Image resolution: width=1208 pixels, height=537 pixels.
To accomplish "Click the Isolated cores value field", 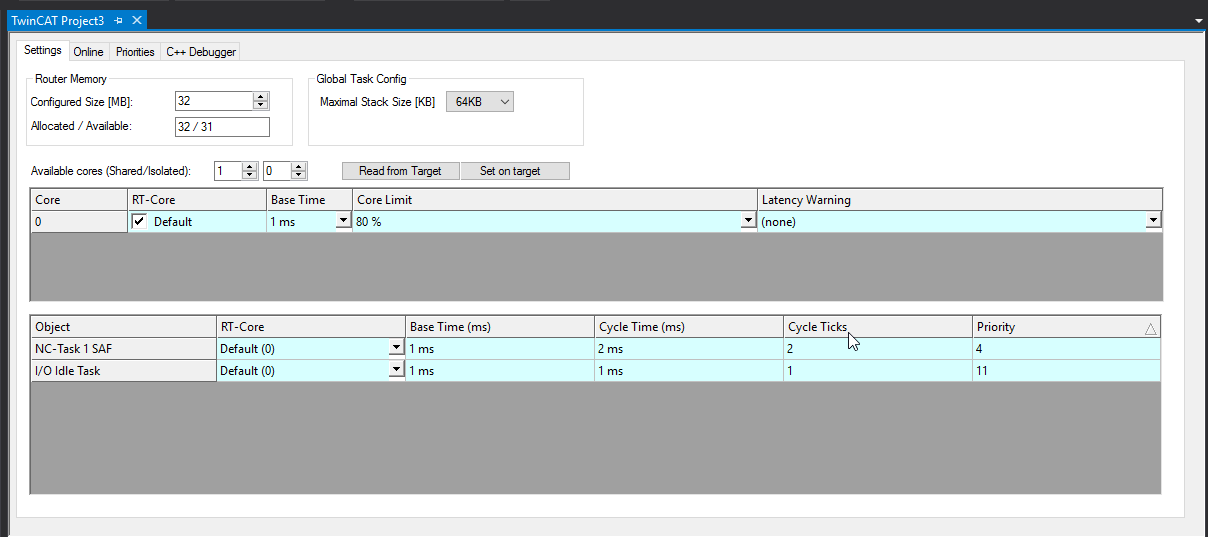I will tap(276, 171).
